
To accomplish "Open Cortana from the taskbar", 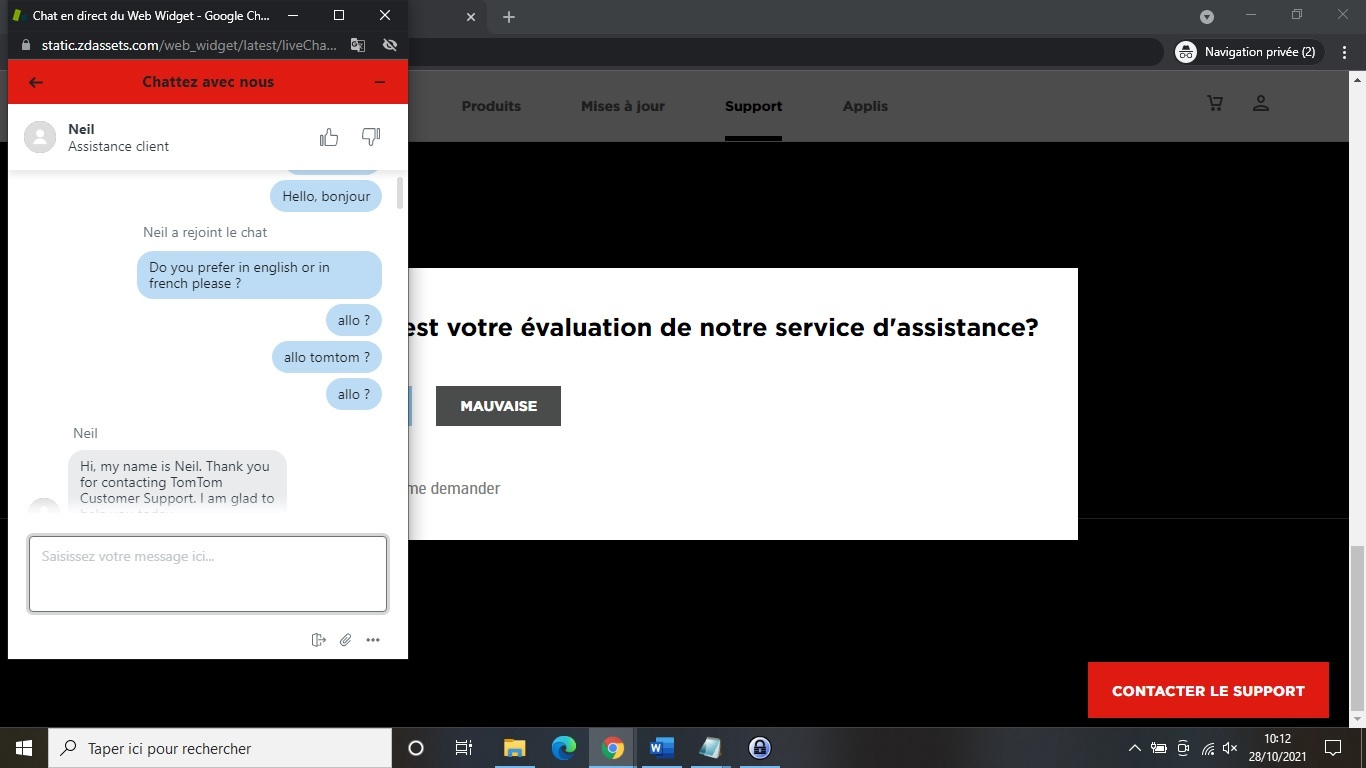I will click(416, 748).
